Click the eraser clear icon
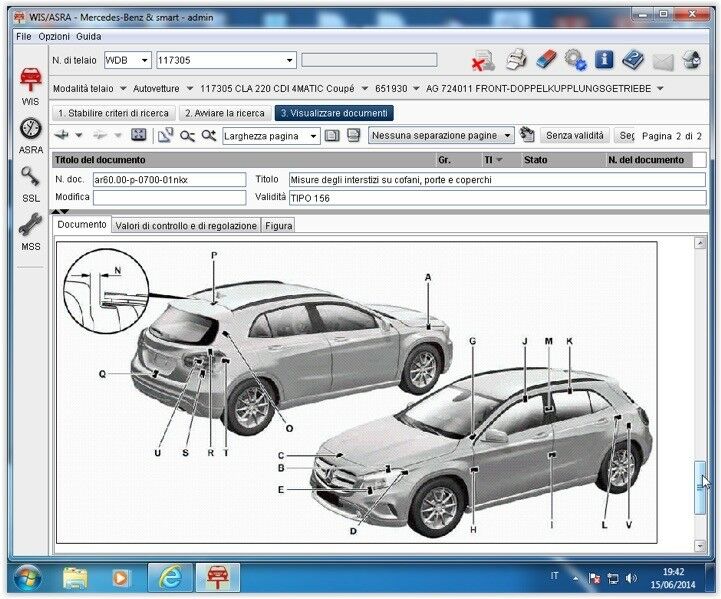The width and height of the screenshot is (721, 599). tap(546, 60)
